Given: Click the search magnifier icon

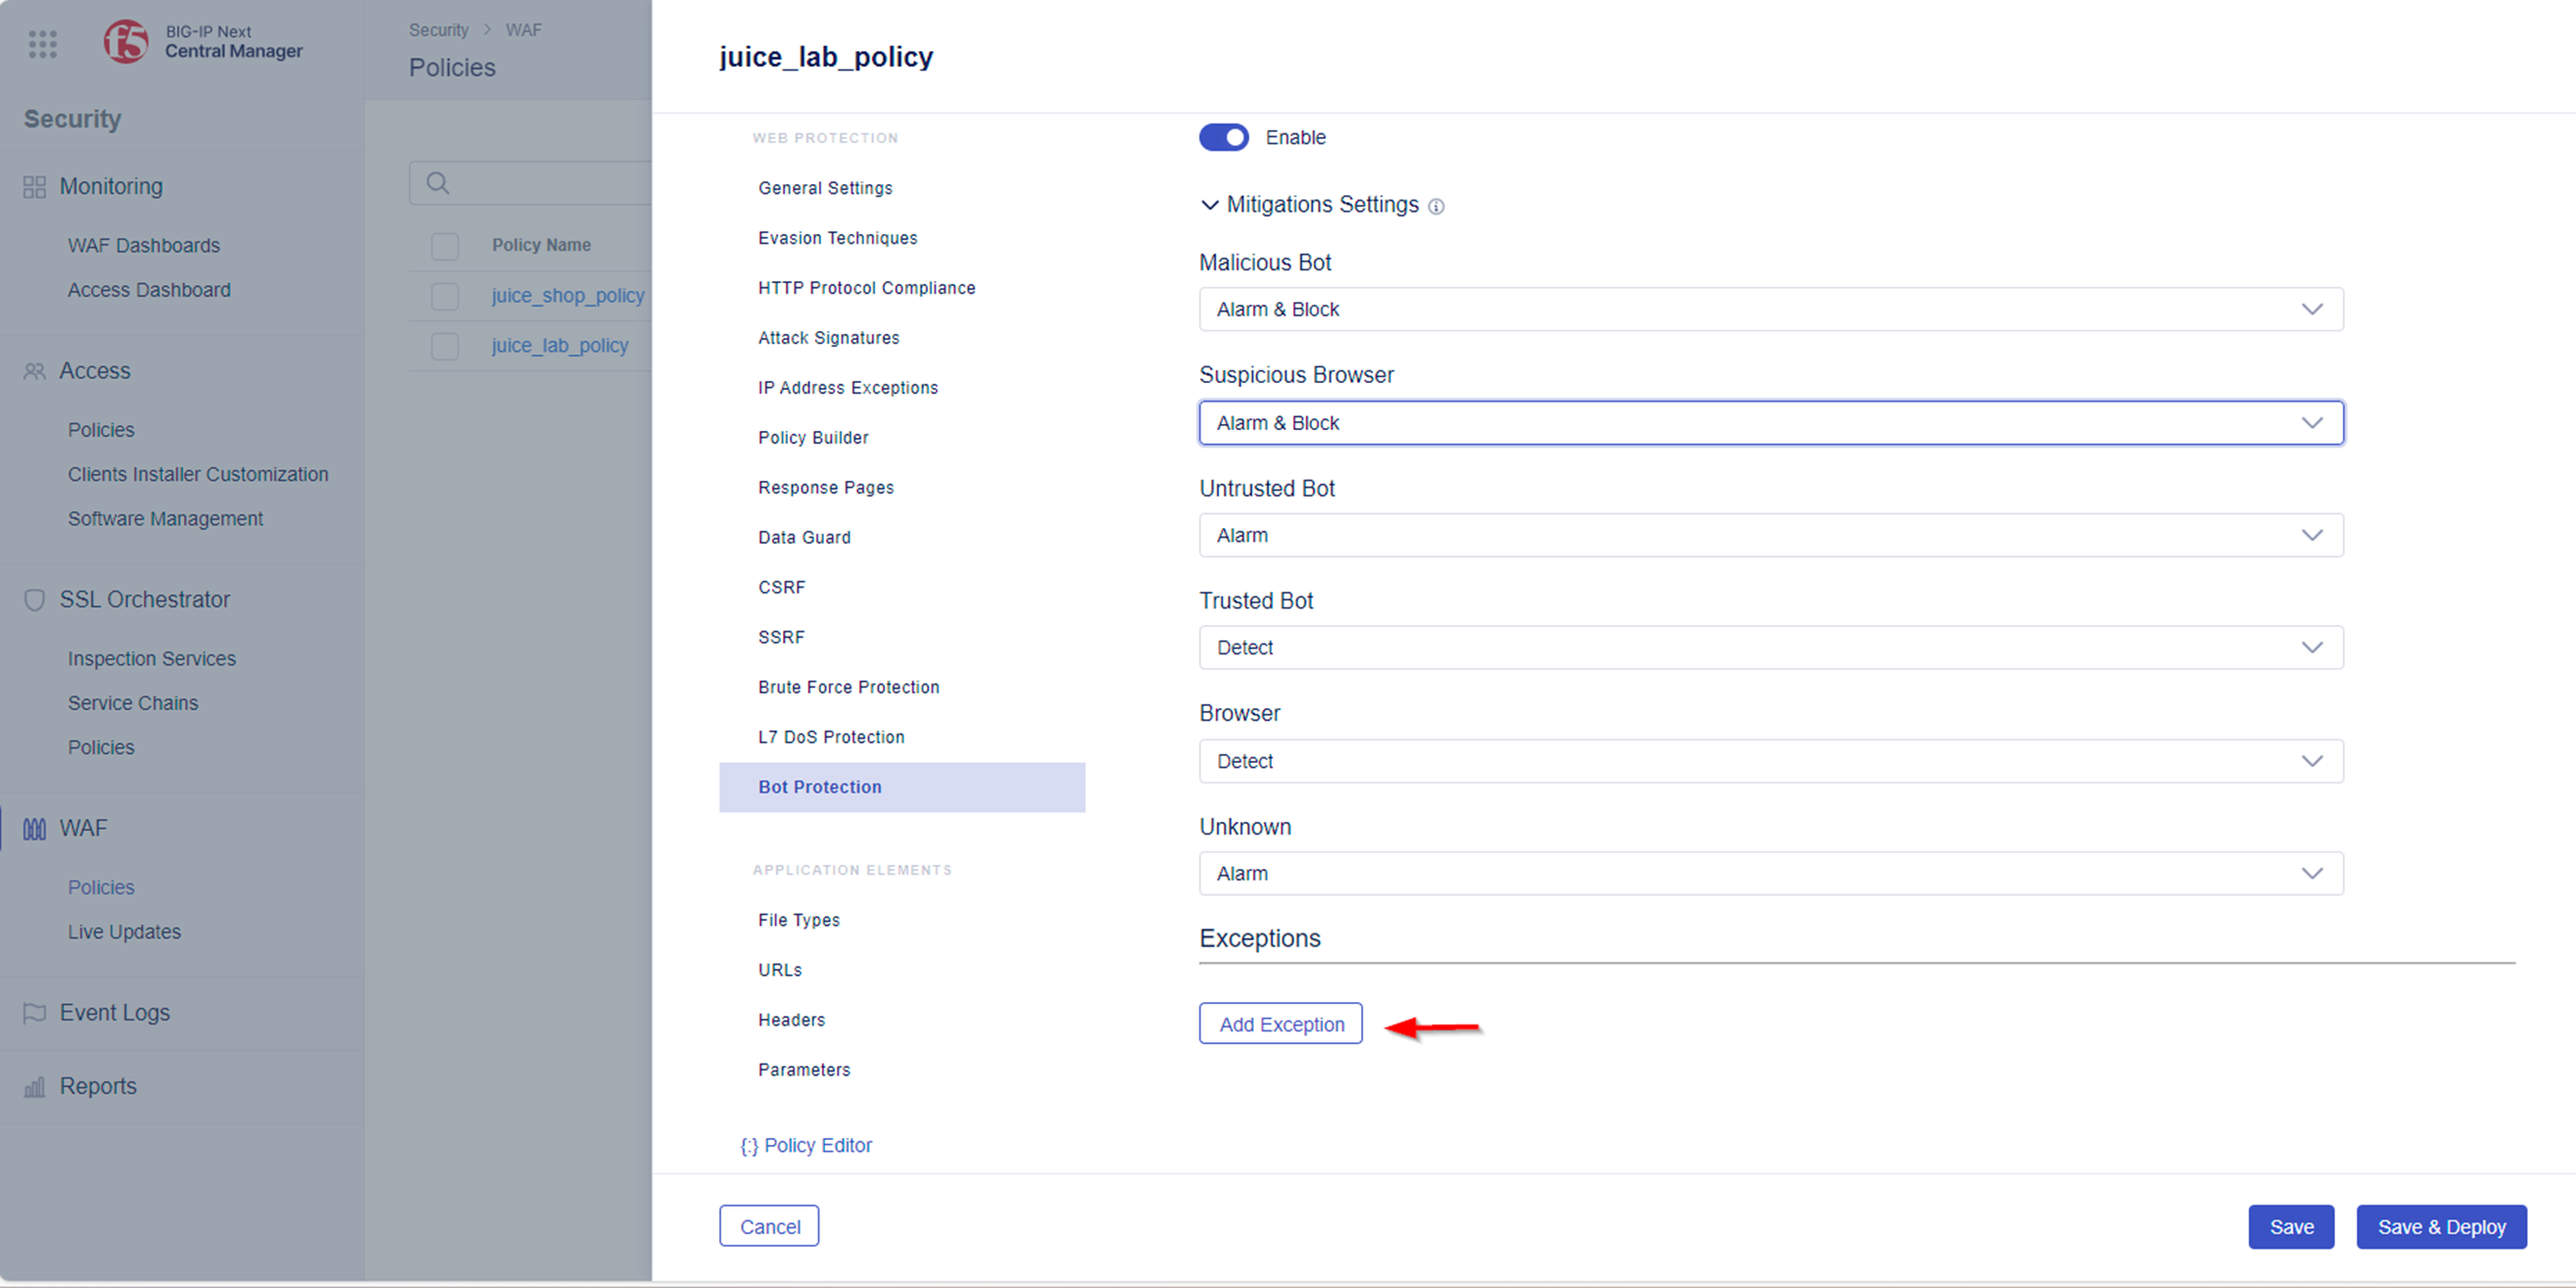Looking at the screenshot, I should click(438, 183).
